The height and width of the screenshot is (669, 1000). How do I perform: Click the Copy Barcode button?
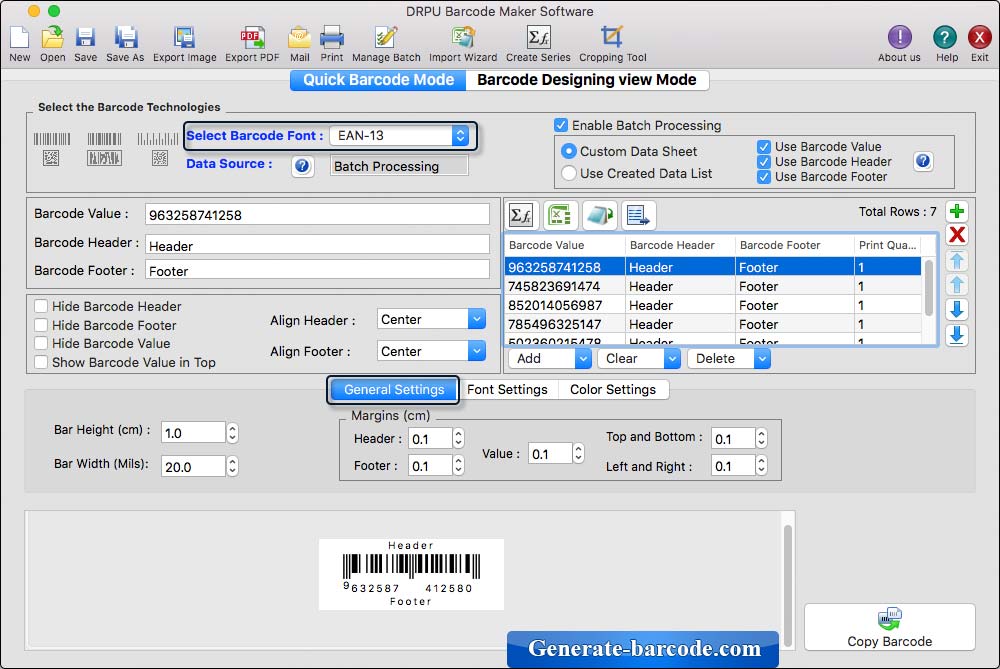pyautogui.click(x=890, y=627)
